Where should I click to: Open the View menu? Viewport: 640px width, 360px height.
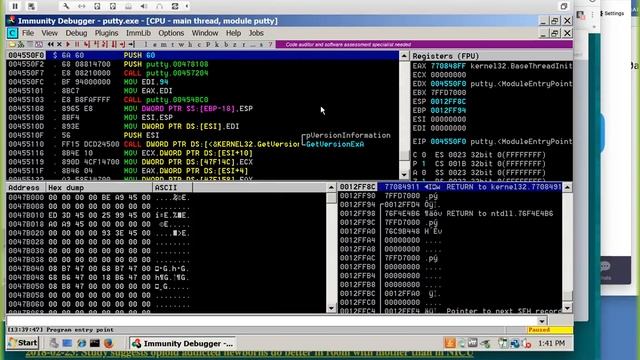pos(49,33)
